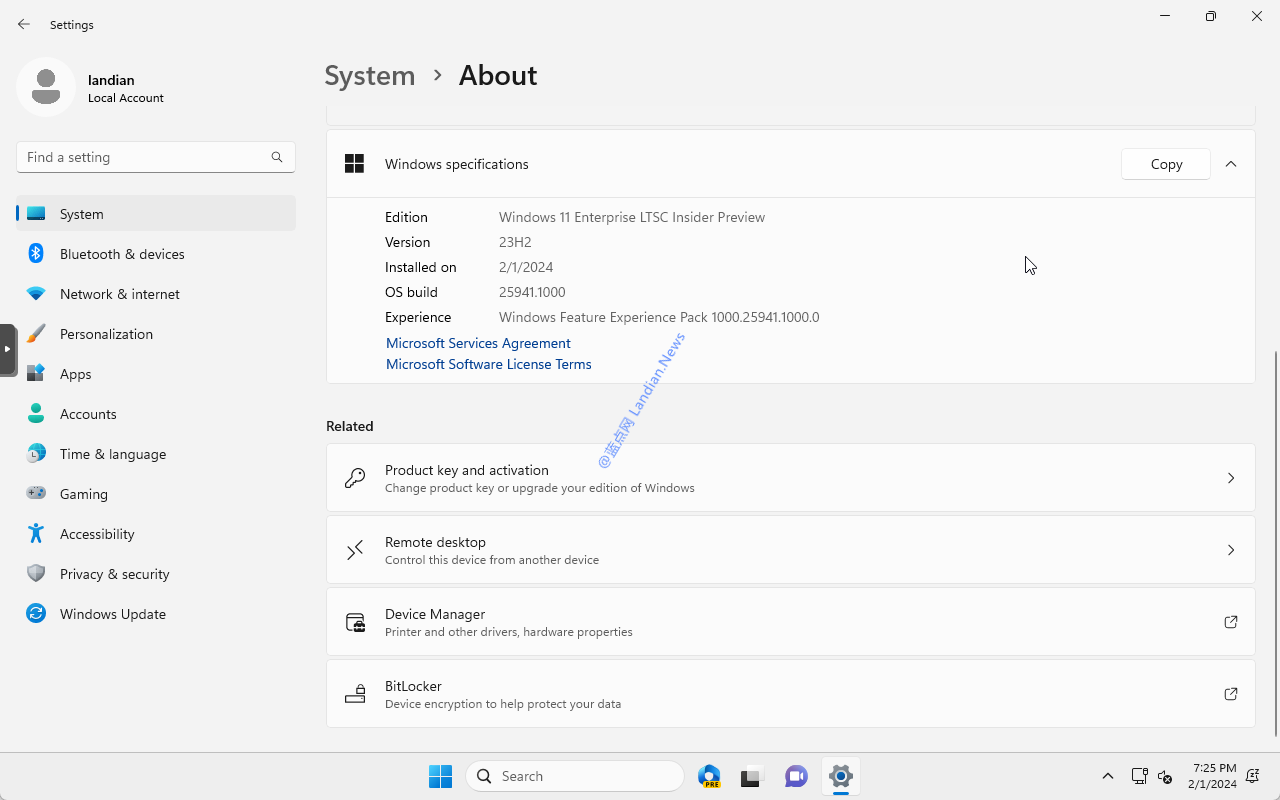The width and height of the screenshot is (1280, 800).
Task: Click the Installed on date 2/1/2024
Action: click(526, 267)
